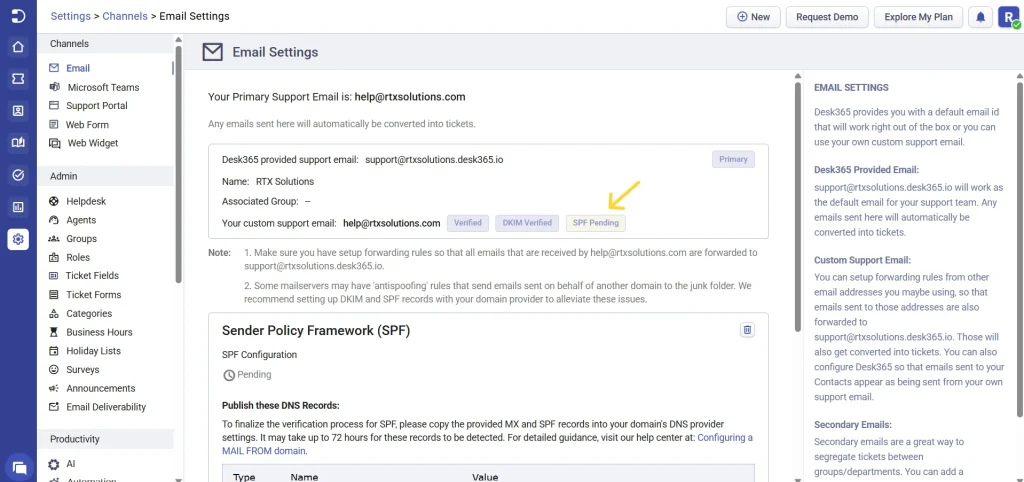Open the Contacts icon in left rail

(x=18, y=111)
